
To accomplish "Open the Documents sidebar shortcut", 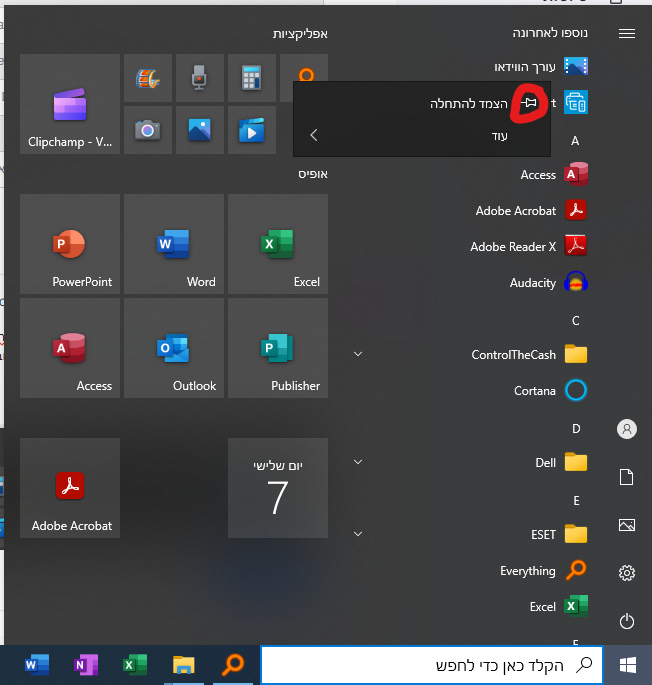I will [x=627, y=477].
